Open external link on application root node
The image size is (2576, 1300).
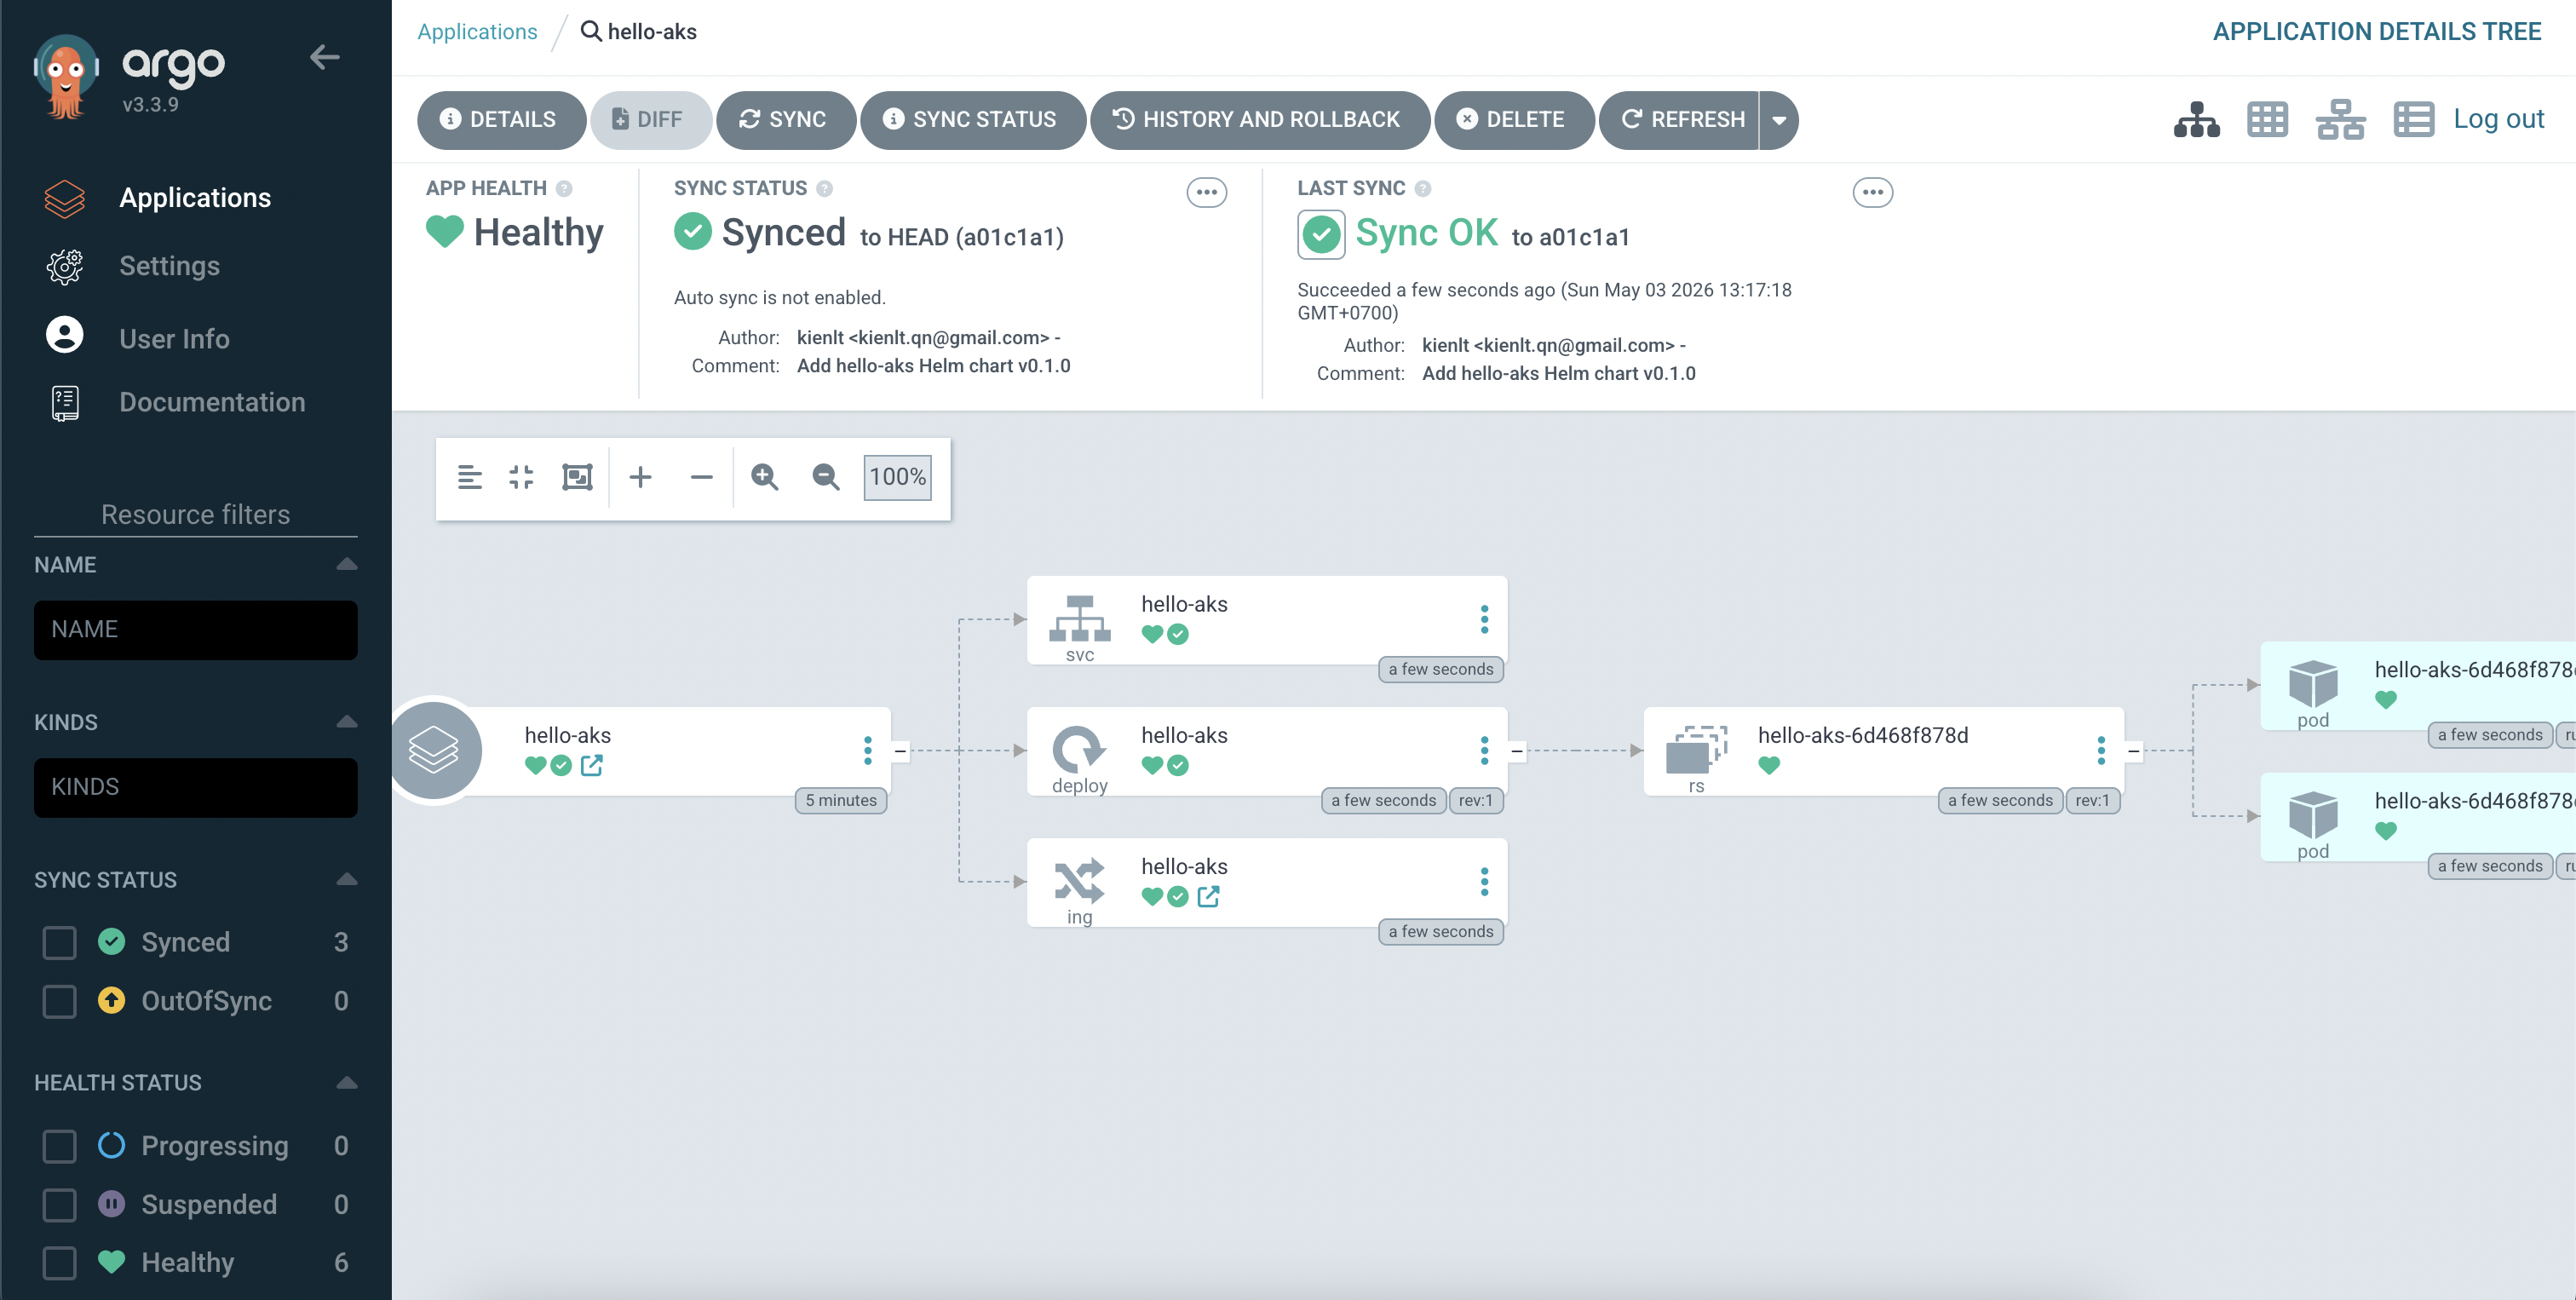(x=591, y=765)
